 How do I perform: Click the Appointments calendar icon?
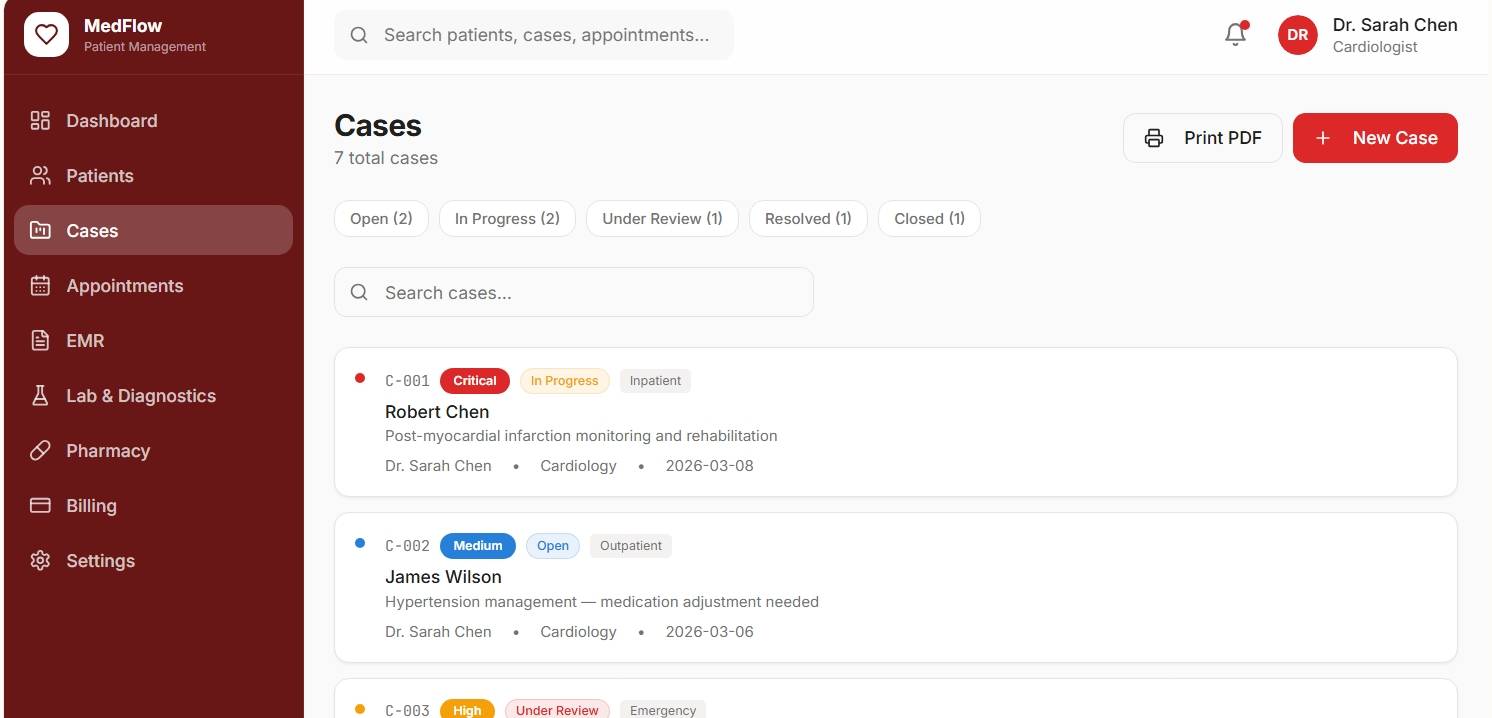pyautogui.click(x=40, y=286)
